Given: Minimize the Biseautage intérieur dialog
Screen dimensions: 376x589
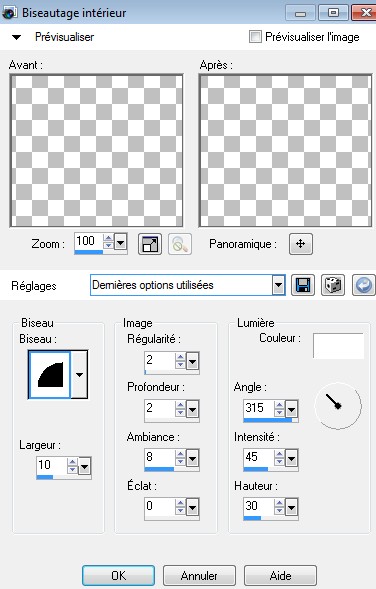Looking at the screenshot, I should pos(300,13).
